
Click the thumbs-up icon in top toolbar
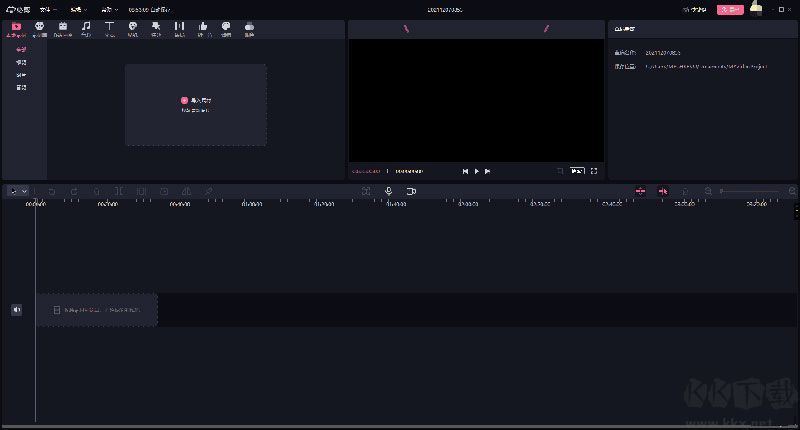(203, 28)
